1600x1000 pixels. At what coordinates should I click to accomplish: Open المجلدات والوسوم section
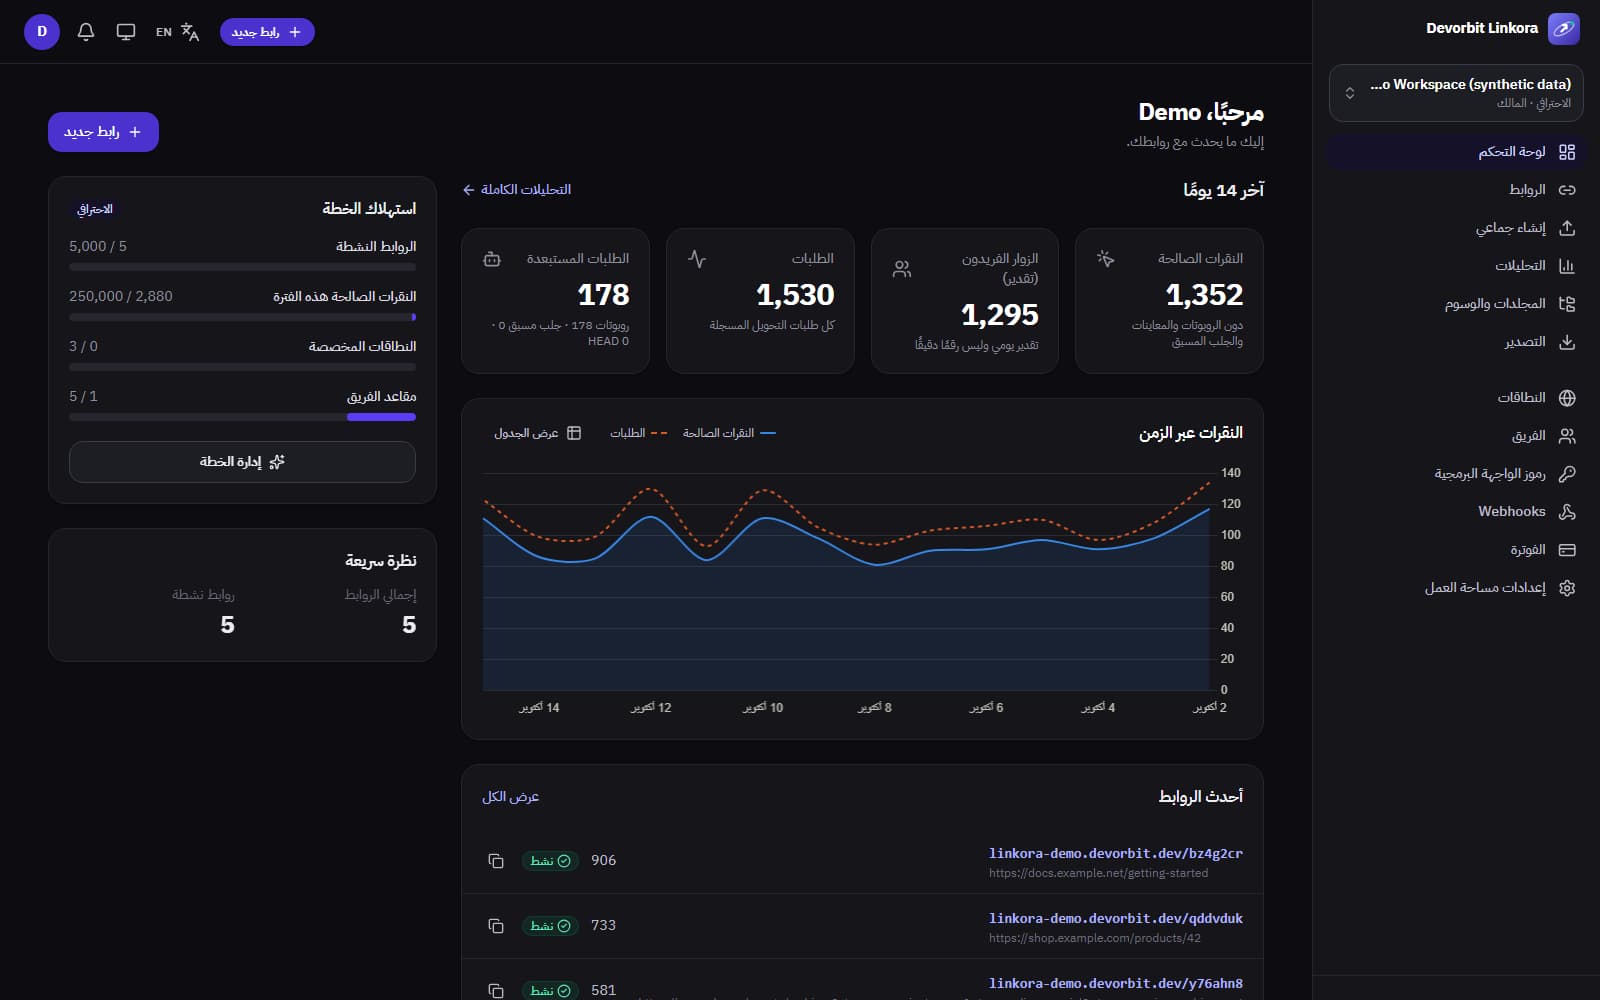tap(1456, 304)
